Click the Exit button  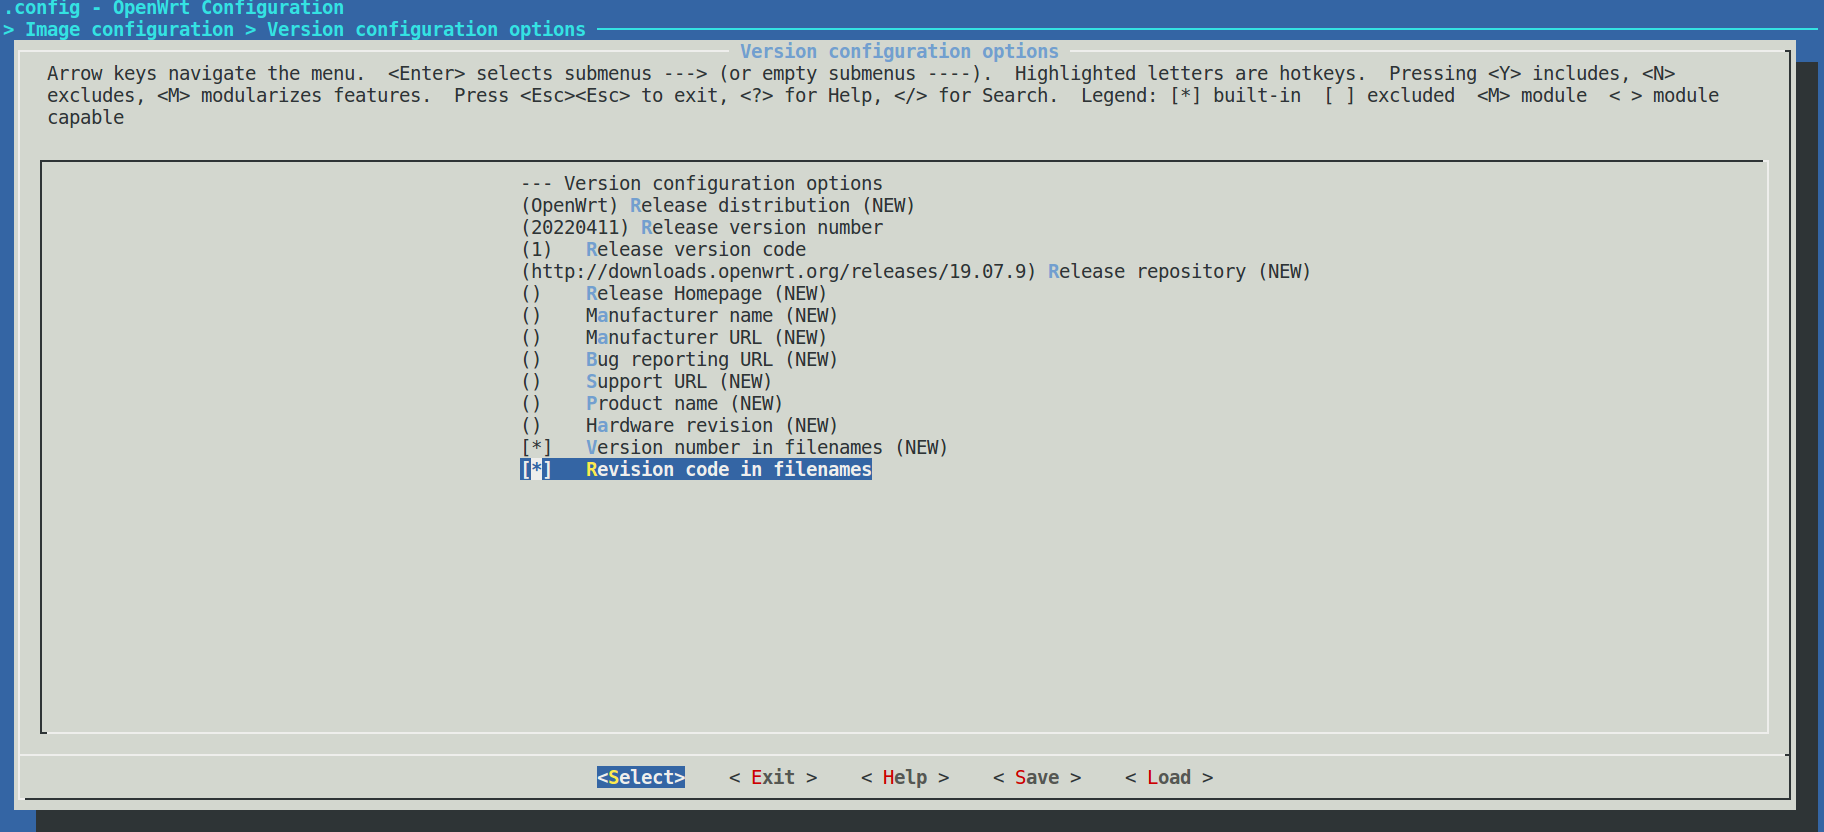pos(773,778)
